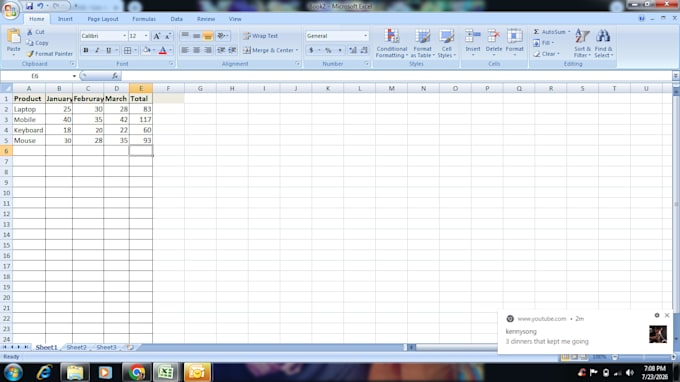Increase cell indent
The image size is (680, 382).
click(232, 50)
